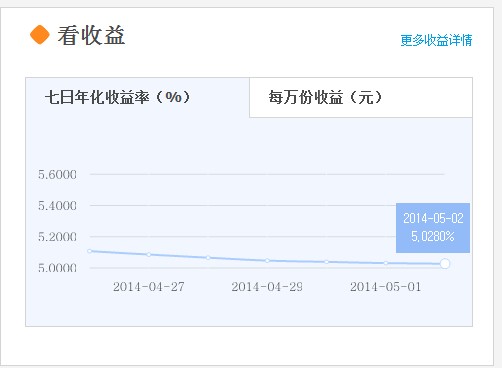Click the 看收益 section heading
This screenshot has height=368, width=502.
(x=91, y=35)
